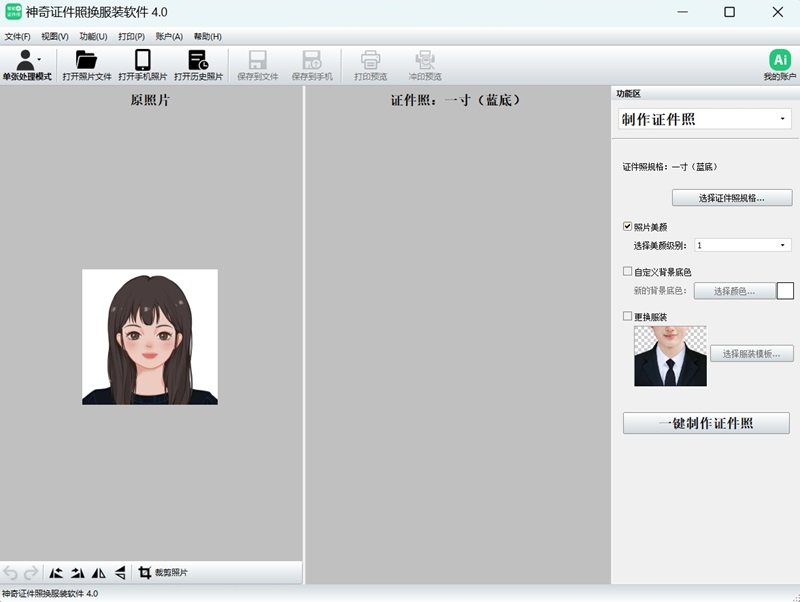Open a phone photo via 打开手机照片
Image resolution: width=800 pixels, height=602 pixels.
pyautogui.click(x=142, y=60)
